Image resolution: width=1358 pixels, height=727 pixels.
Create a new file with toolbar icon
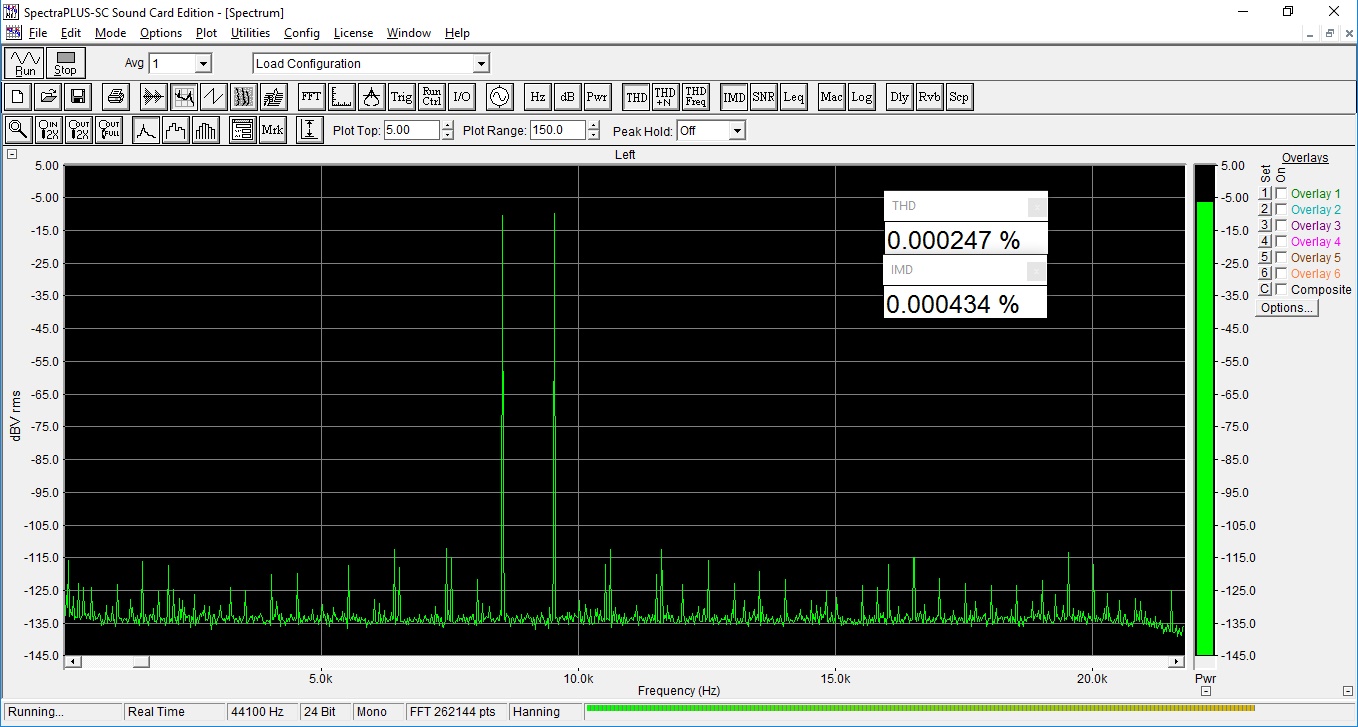(17, 97)
